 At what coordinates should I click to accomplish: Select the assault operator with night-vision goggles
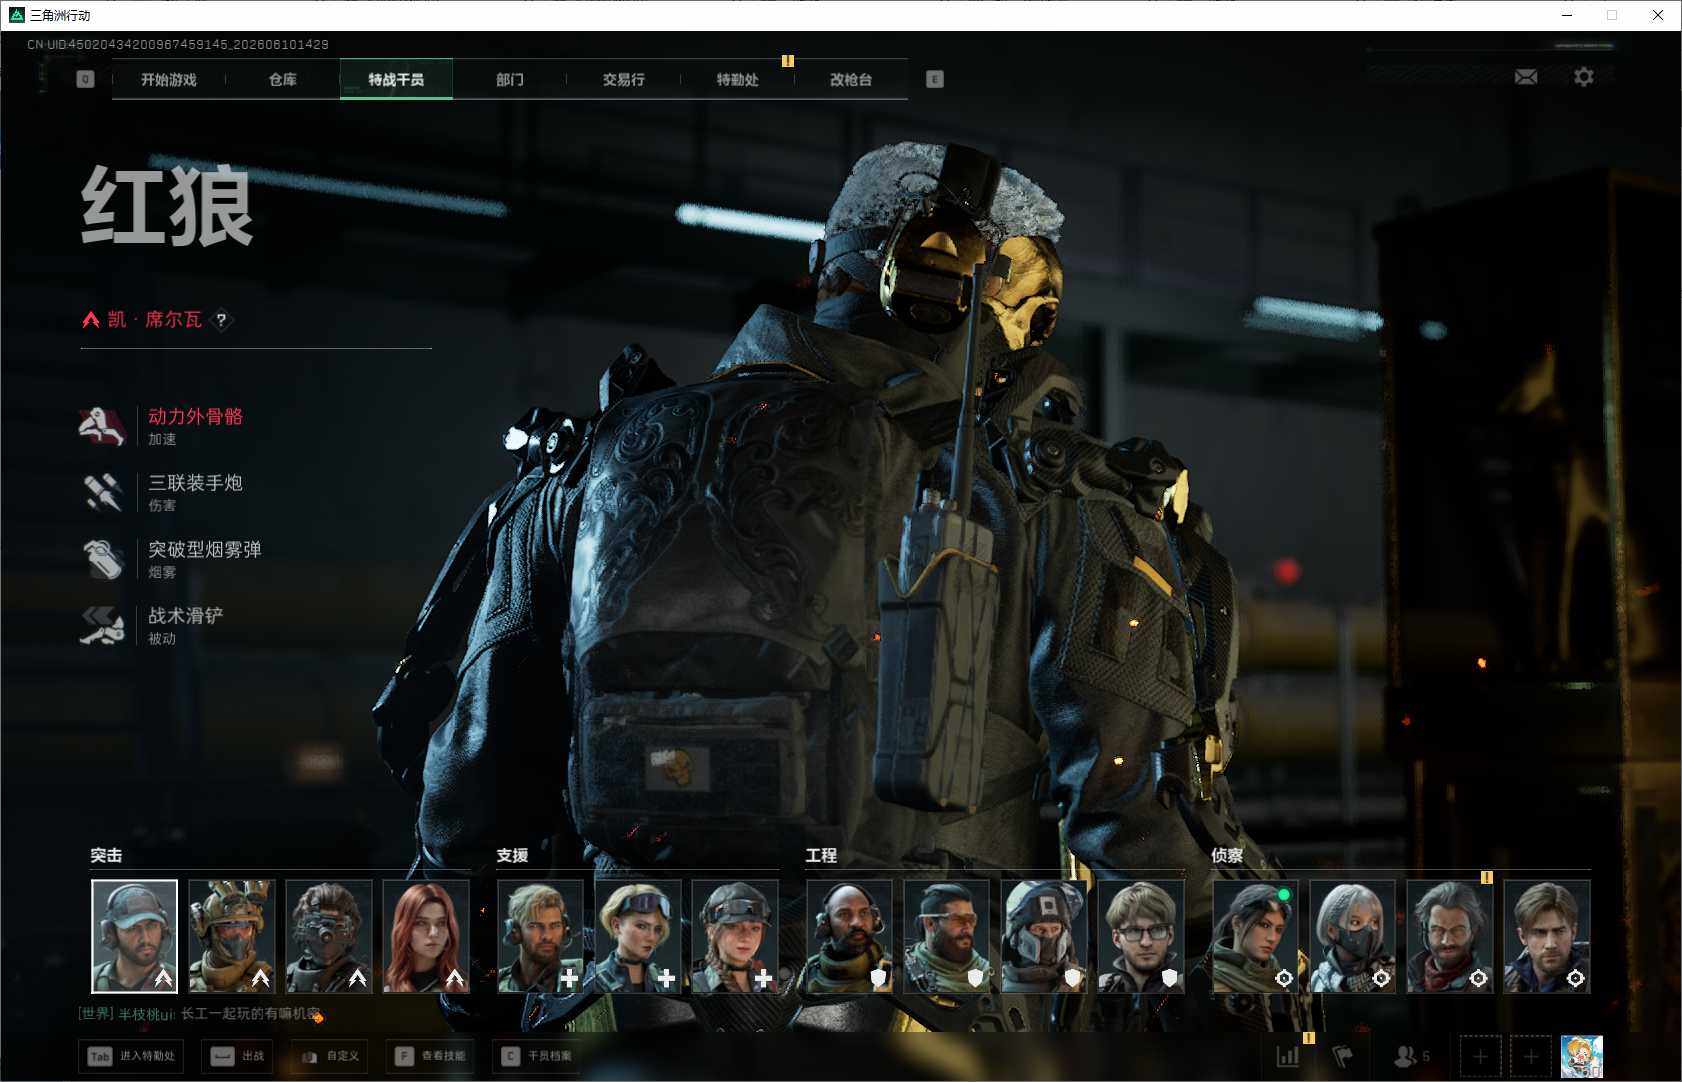329,936
